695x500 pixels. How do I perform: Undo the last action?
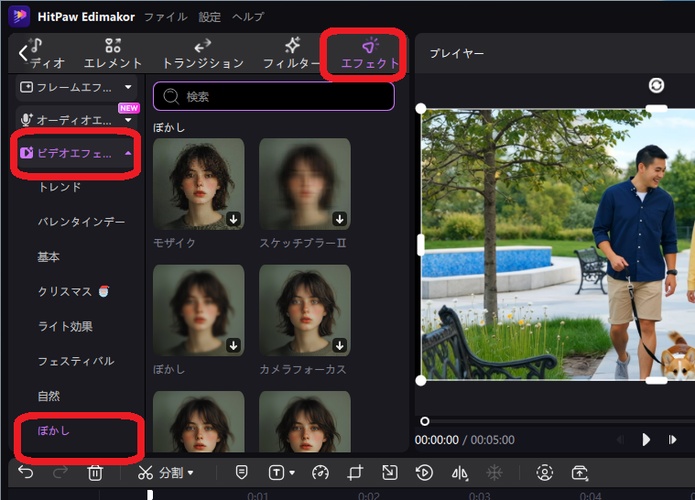coord(26,473)
